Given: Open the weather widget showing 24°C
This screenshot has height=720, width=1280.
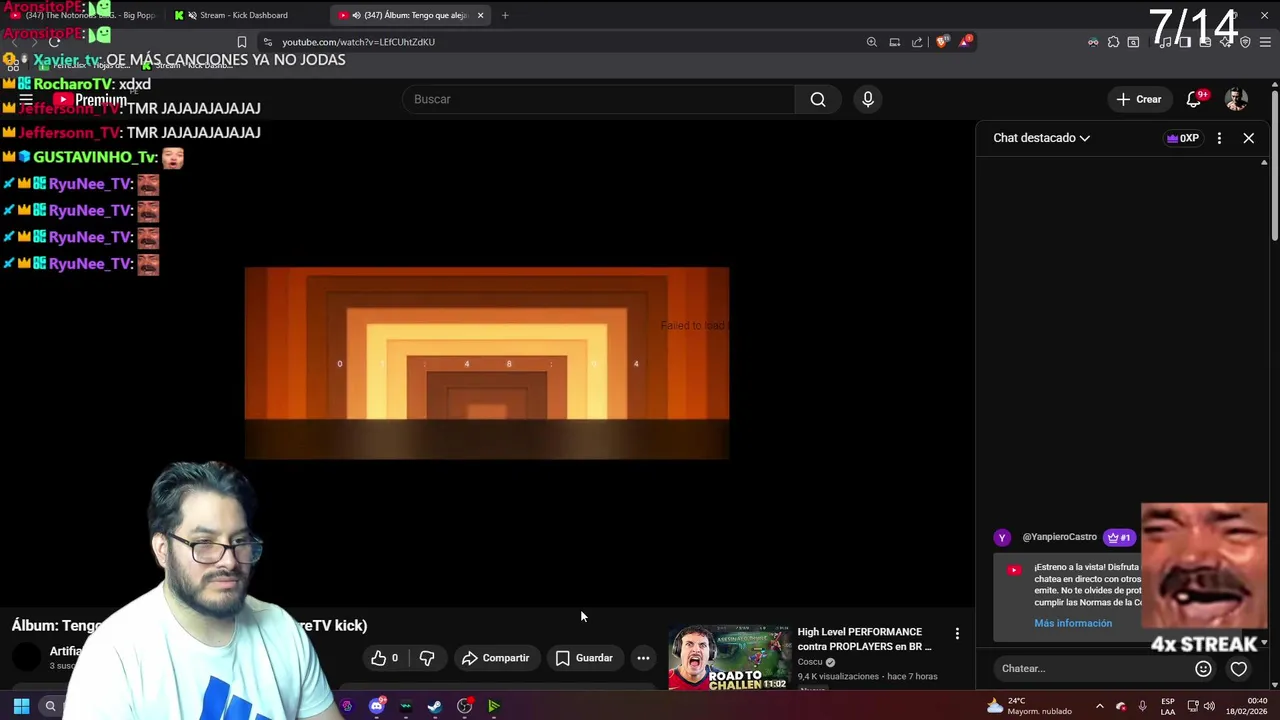Looking at the screenshot, I should (x=1029, y=706).
